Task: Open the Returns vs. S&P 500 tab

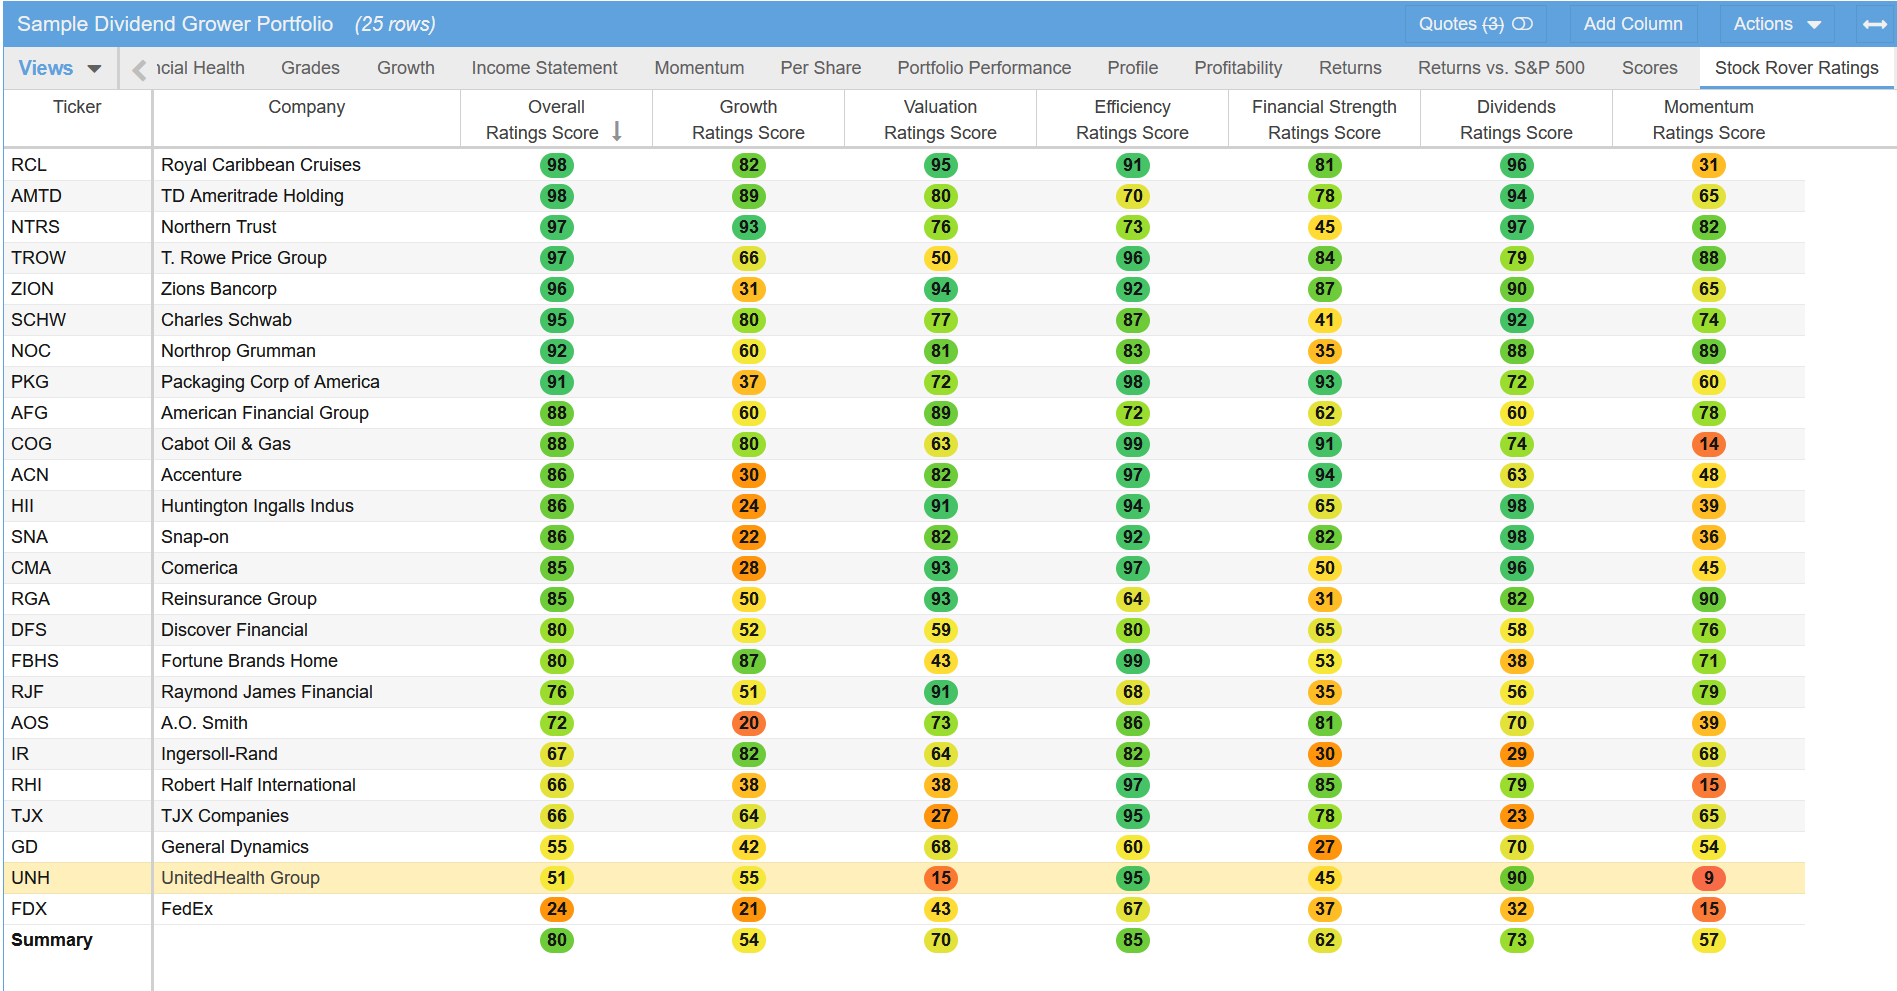Action: [x=1501, y=68]
